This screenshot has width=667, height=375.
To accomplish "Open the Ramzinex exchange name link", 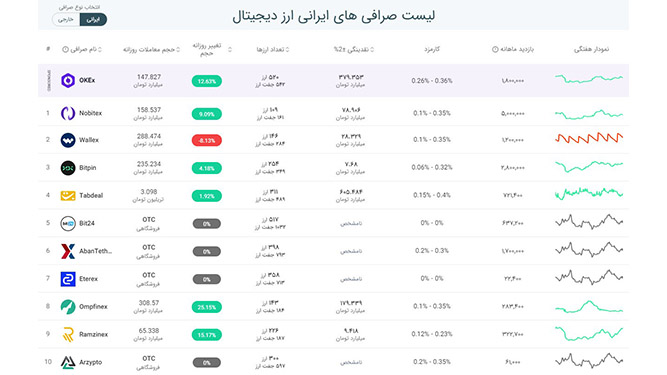I will (x=94, y=335).
